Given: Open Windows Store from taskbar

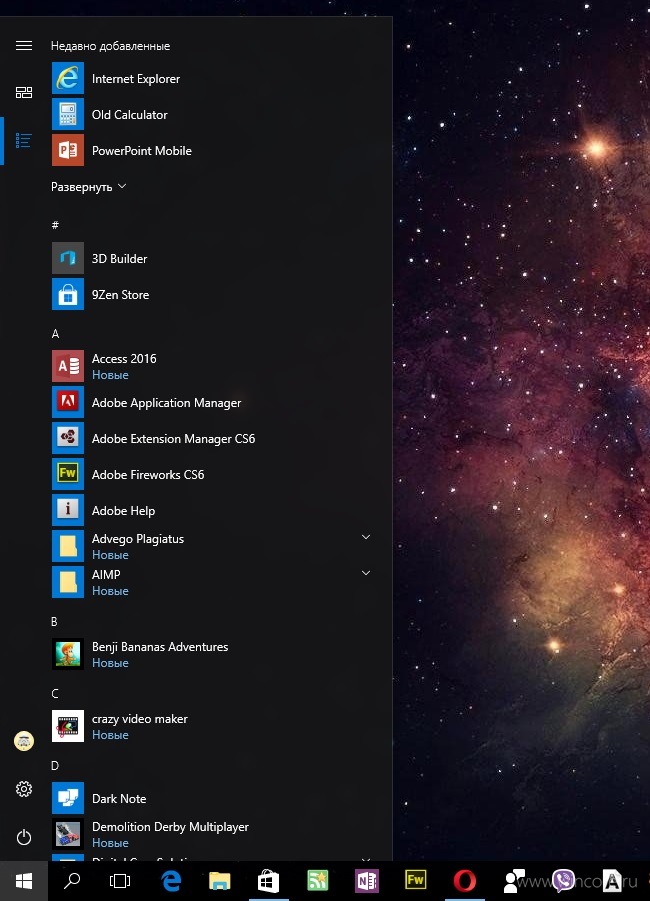Looking at the screenshot, I should click(268, 880).
